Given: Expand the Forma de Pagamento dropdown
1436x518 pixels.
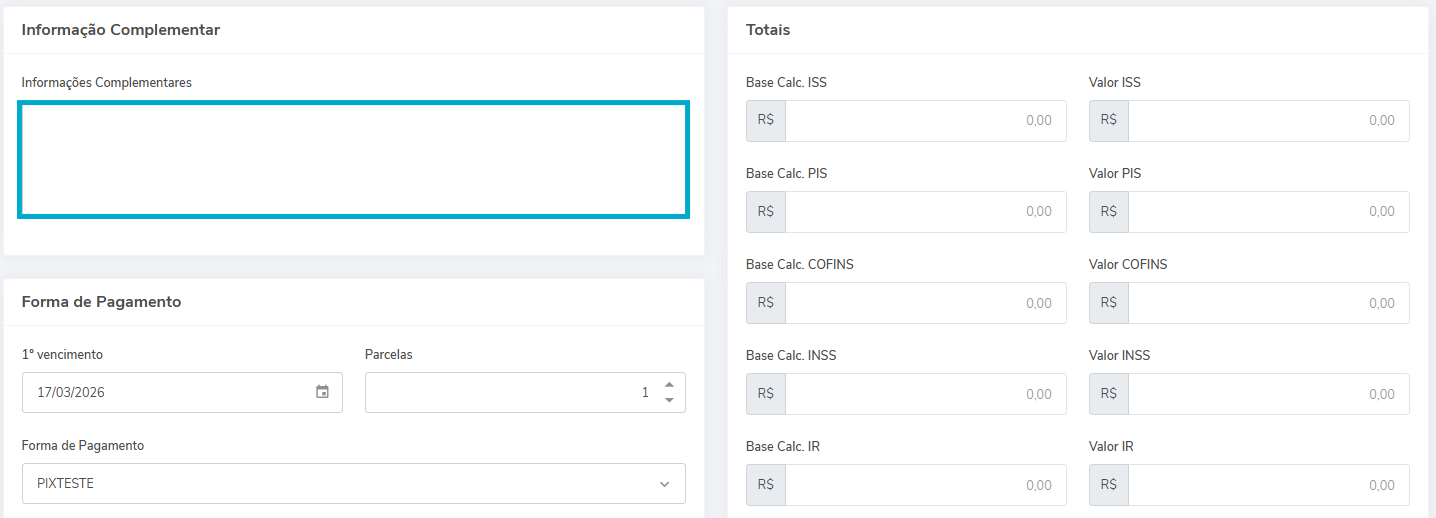Looking at the screenshot, I should (x=664, y=484).
